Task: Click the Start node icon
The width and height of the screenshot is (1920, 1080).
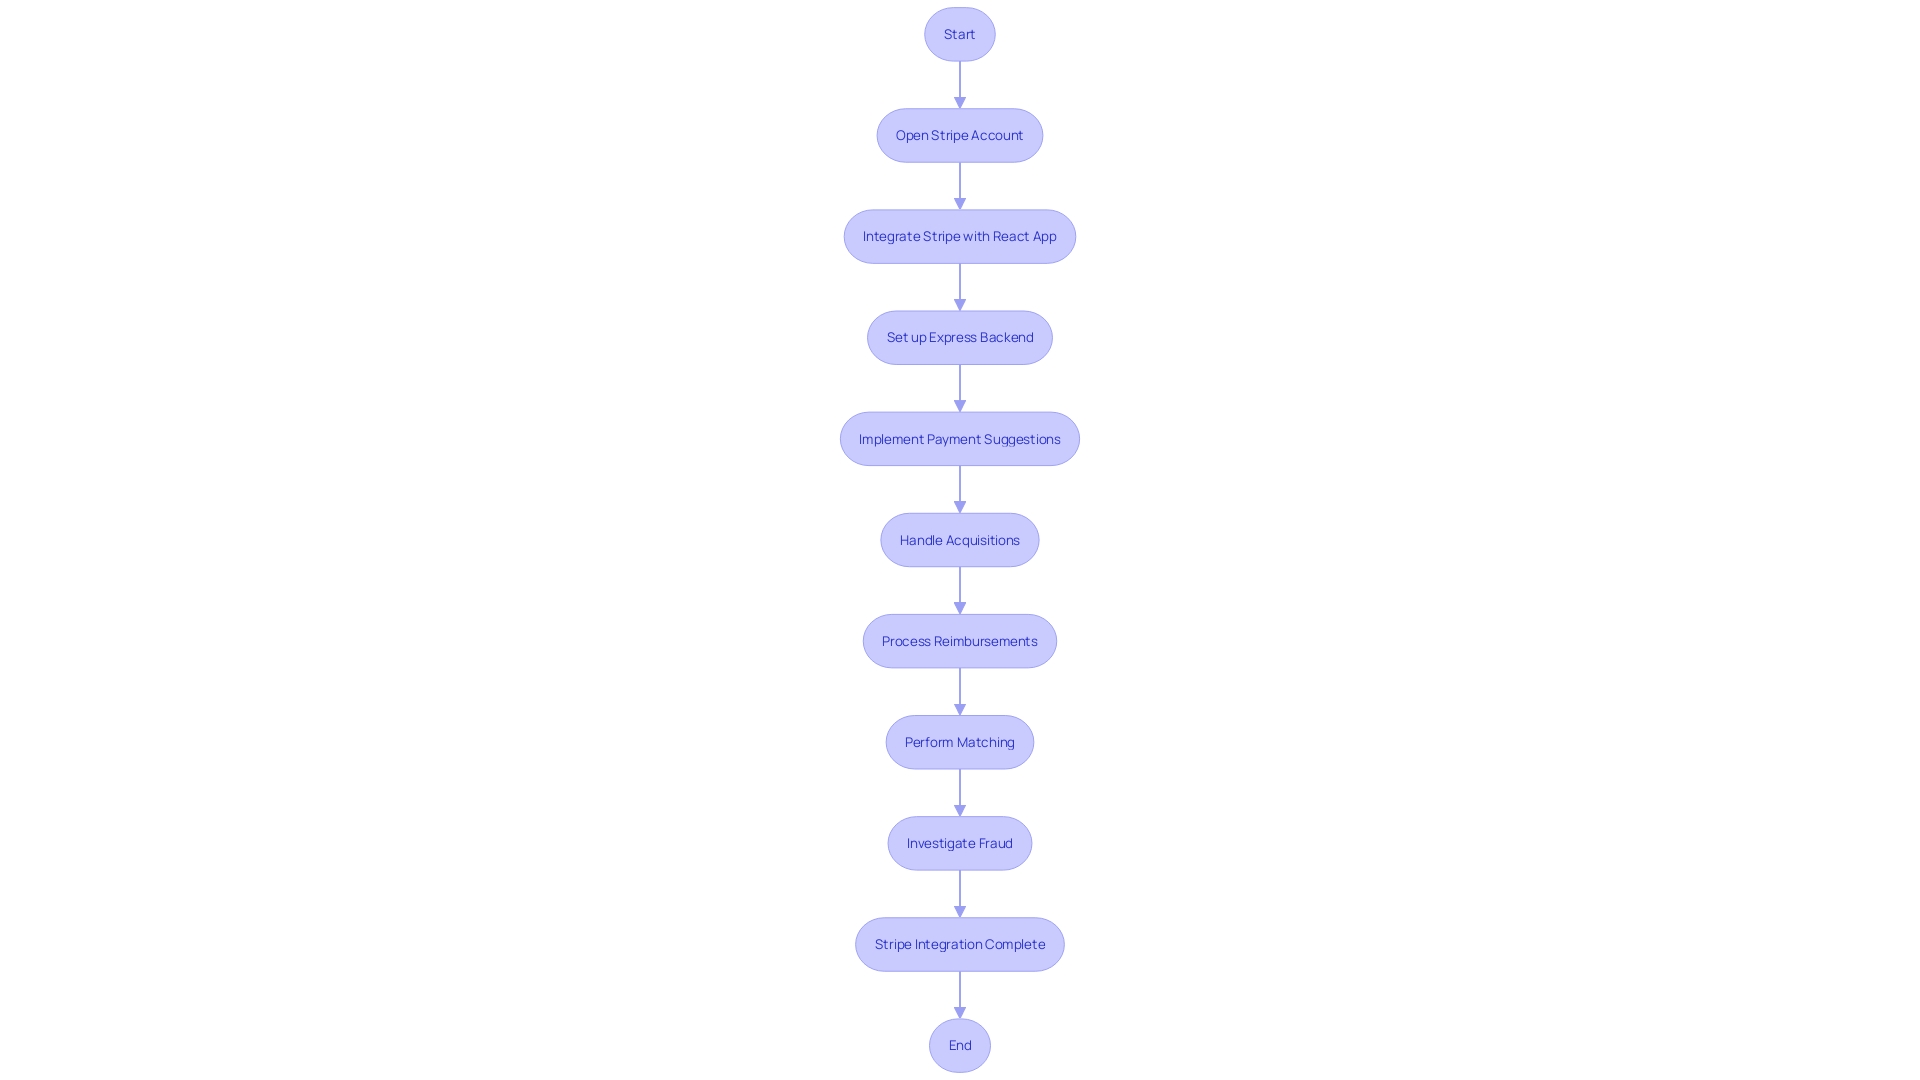Action: 960,34
